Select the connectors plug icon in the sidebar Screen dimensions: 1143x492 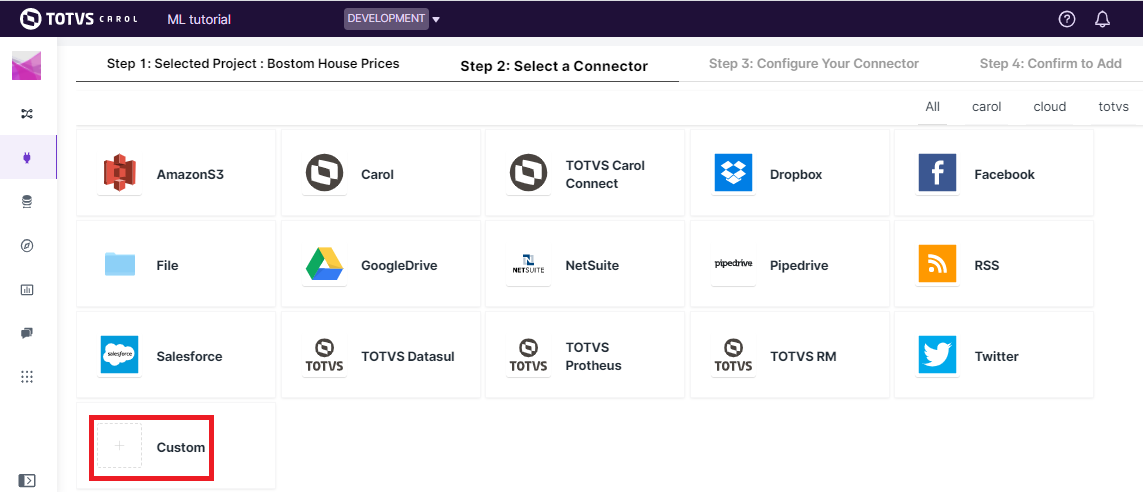(27, 157)
